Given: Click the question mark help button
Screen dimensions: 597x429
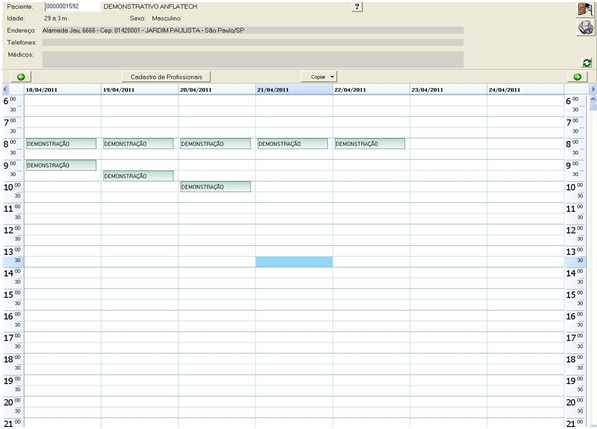Looking at the screenshot, I should click(x=357, y=6).
